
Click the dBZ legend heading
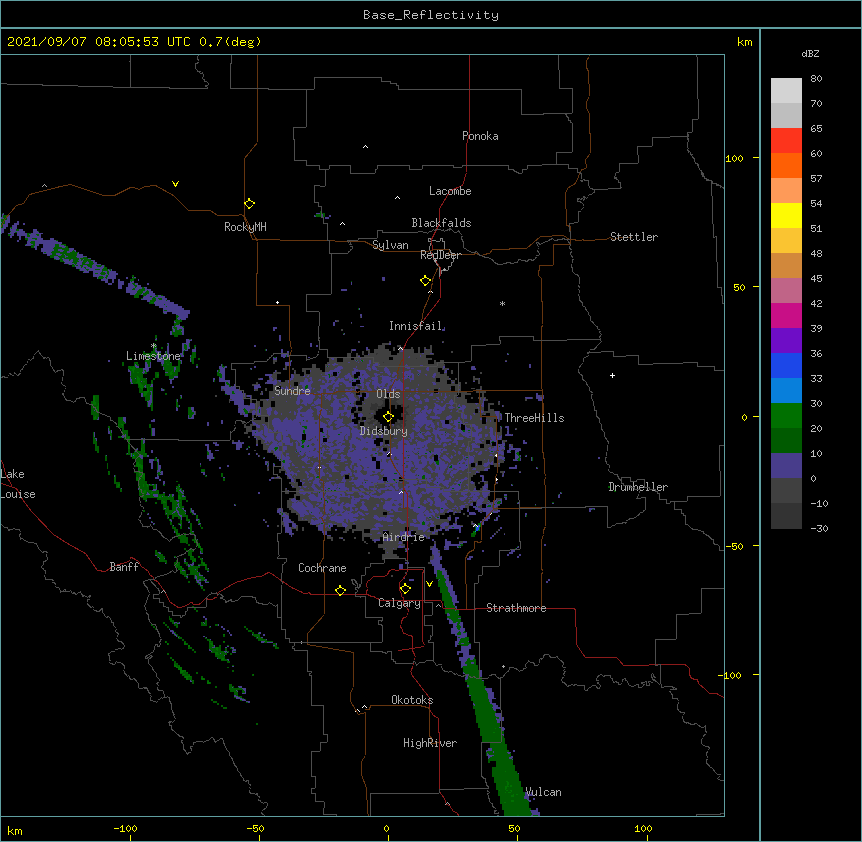[x=810, y=53]
